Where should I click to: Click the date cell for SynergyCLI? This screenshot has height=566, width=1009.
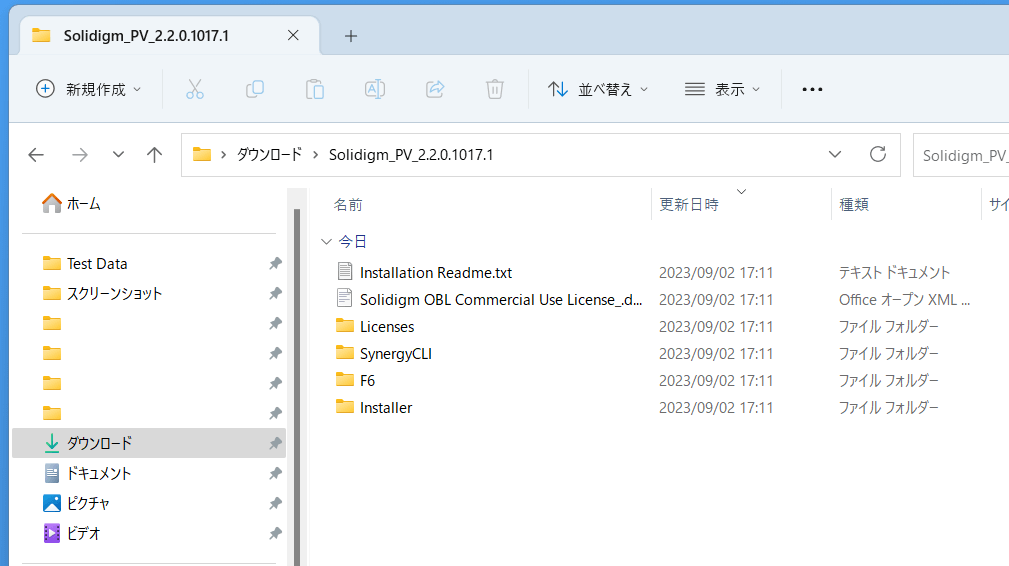pyautogui.click(x=716, y=354)
